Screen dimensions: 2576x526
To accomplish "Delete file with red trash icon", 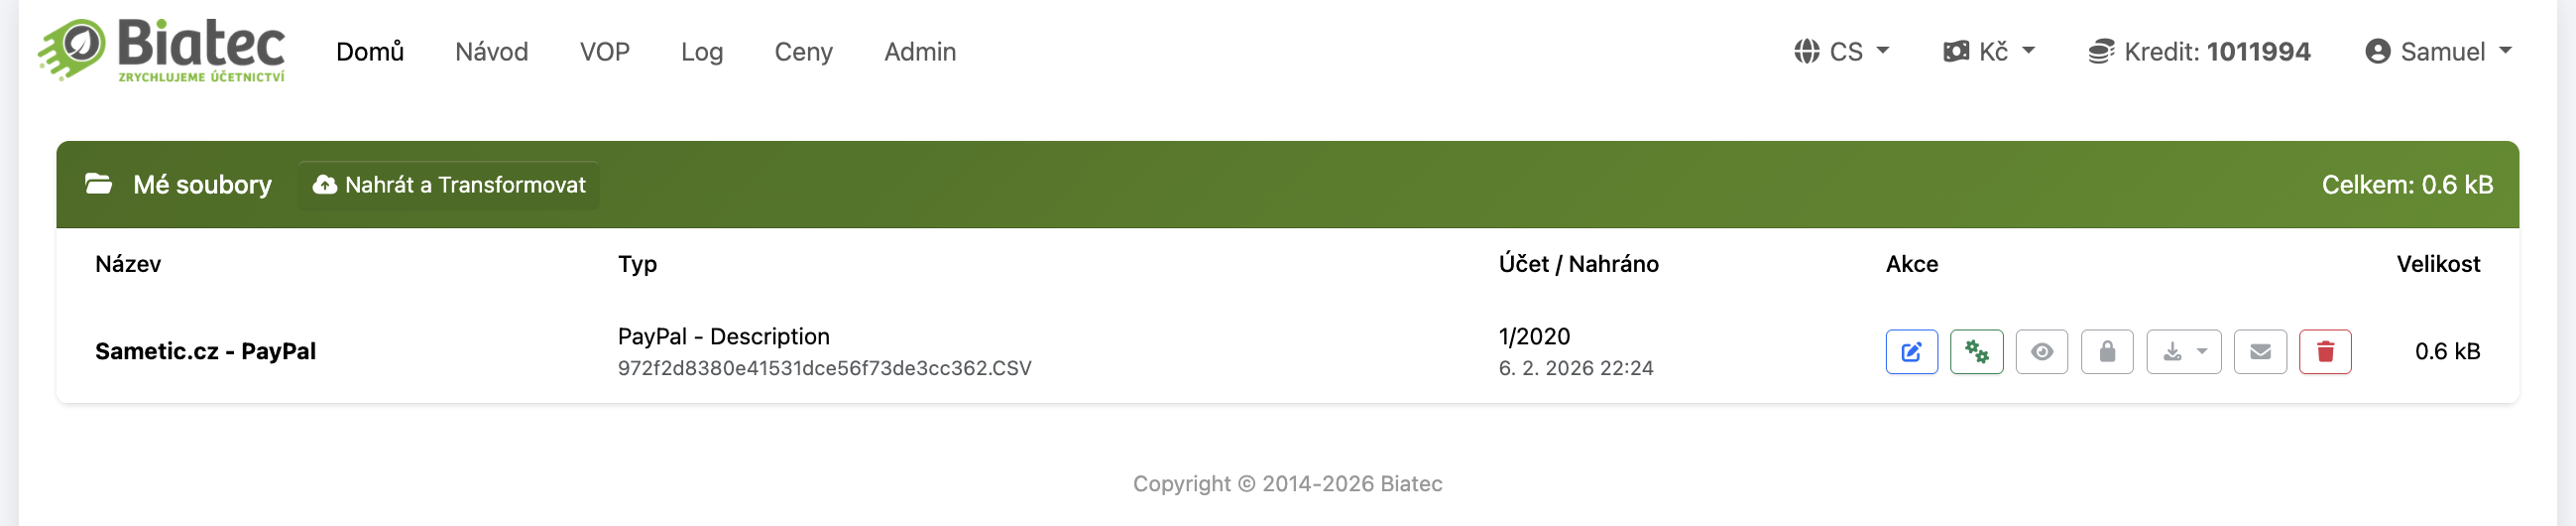I will [2324, 352].
